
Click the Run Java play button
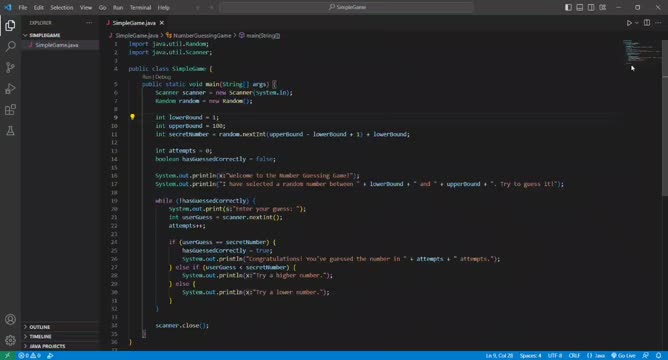pyautogui.click(x=629, y=23)
